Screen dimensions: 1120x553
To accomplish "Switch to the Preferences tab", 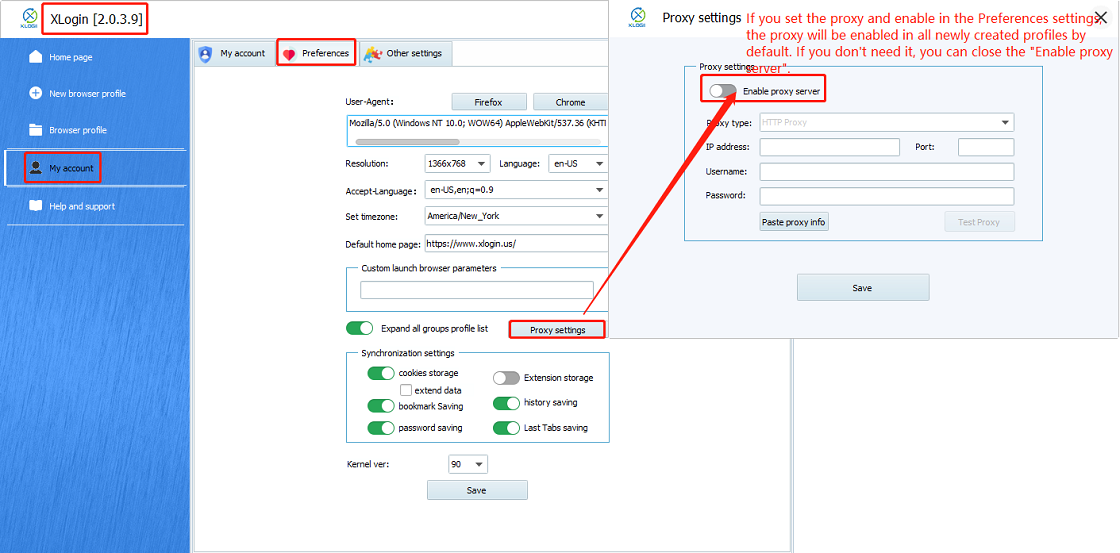I will pyautogui.click(x=316, y=54).
